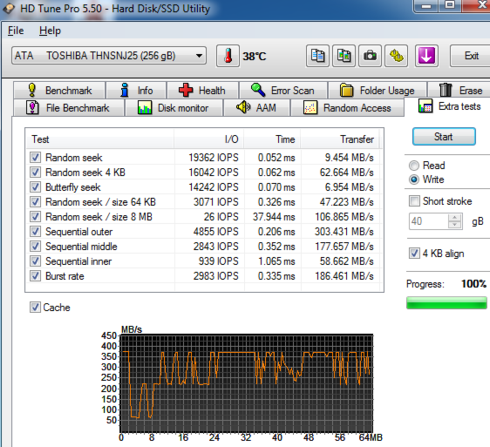490x447 pixels.
Task: Uncheck the Random seek test
Action: [x=35, y=157]
